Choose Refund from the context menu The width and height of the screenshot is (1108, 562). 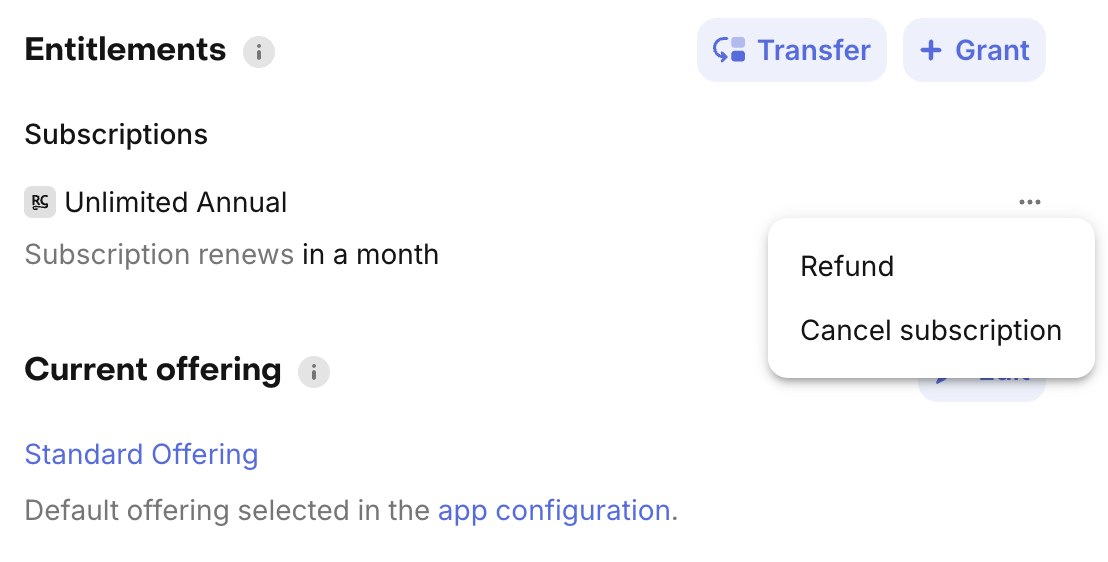847,266
